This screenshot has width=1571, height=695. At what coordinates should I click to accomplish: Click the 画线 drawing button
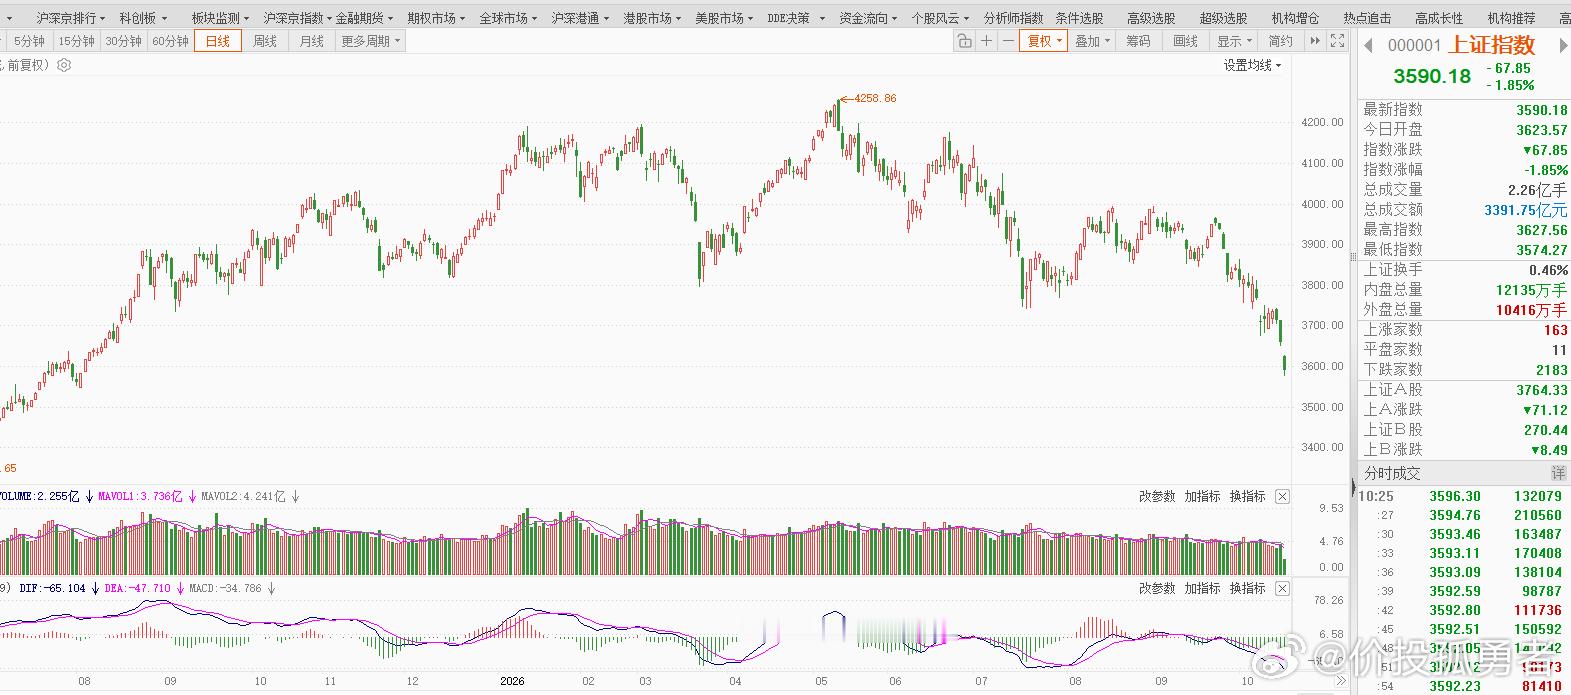pos(1185,41)
